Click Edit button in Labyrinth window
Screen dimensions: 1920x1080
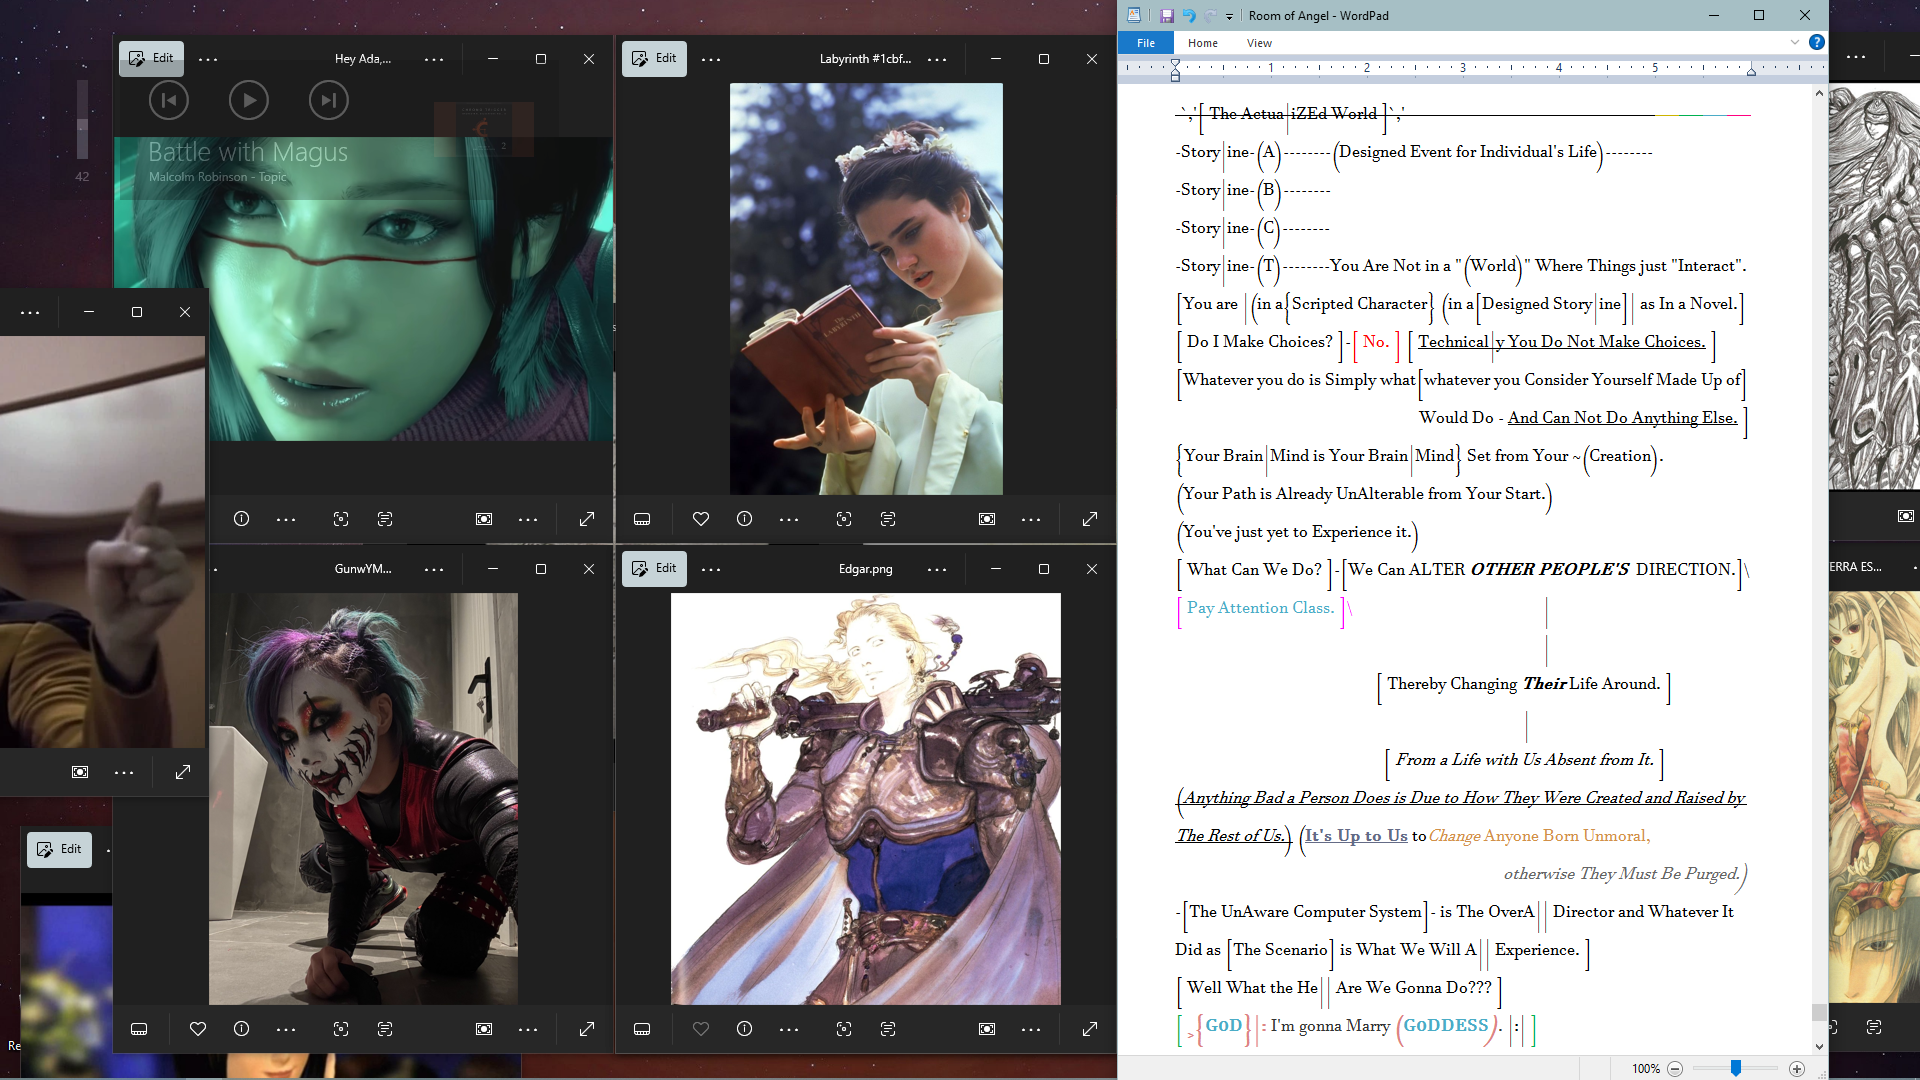tap(654, 58)
